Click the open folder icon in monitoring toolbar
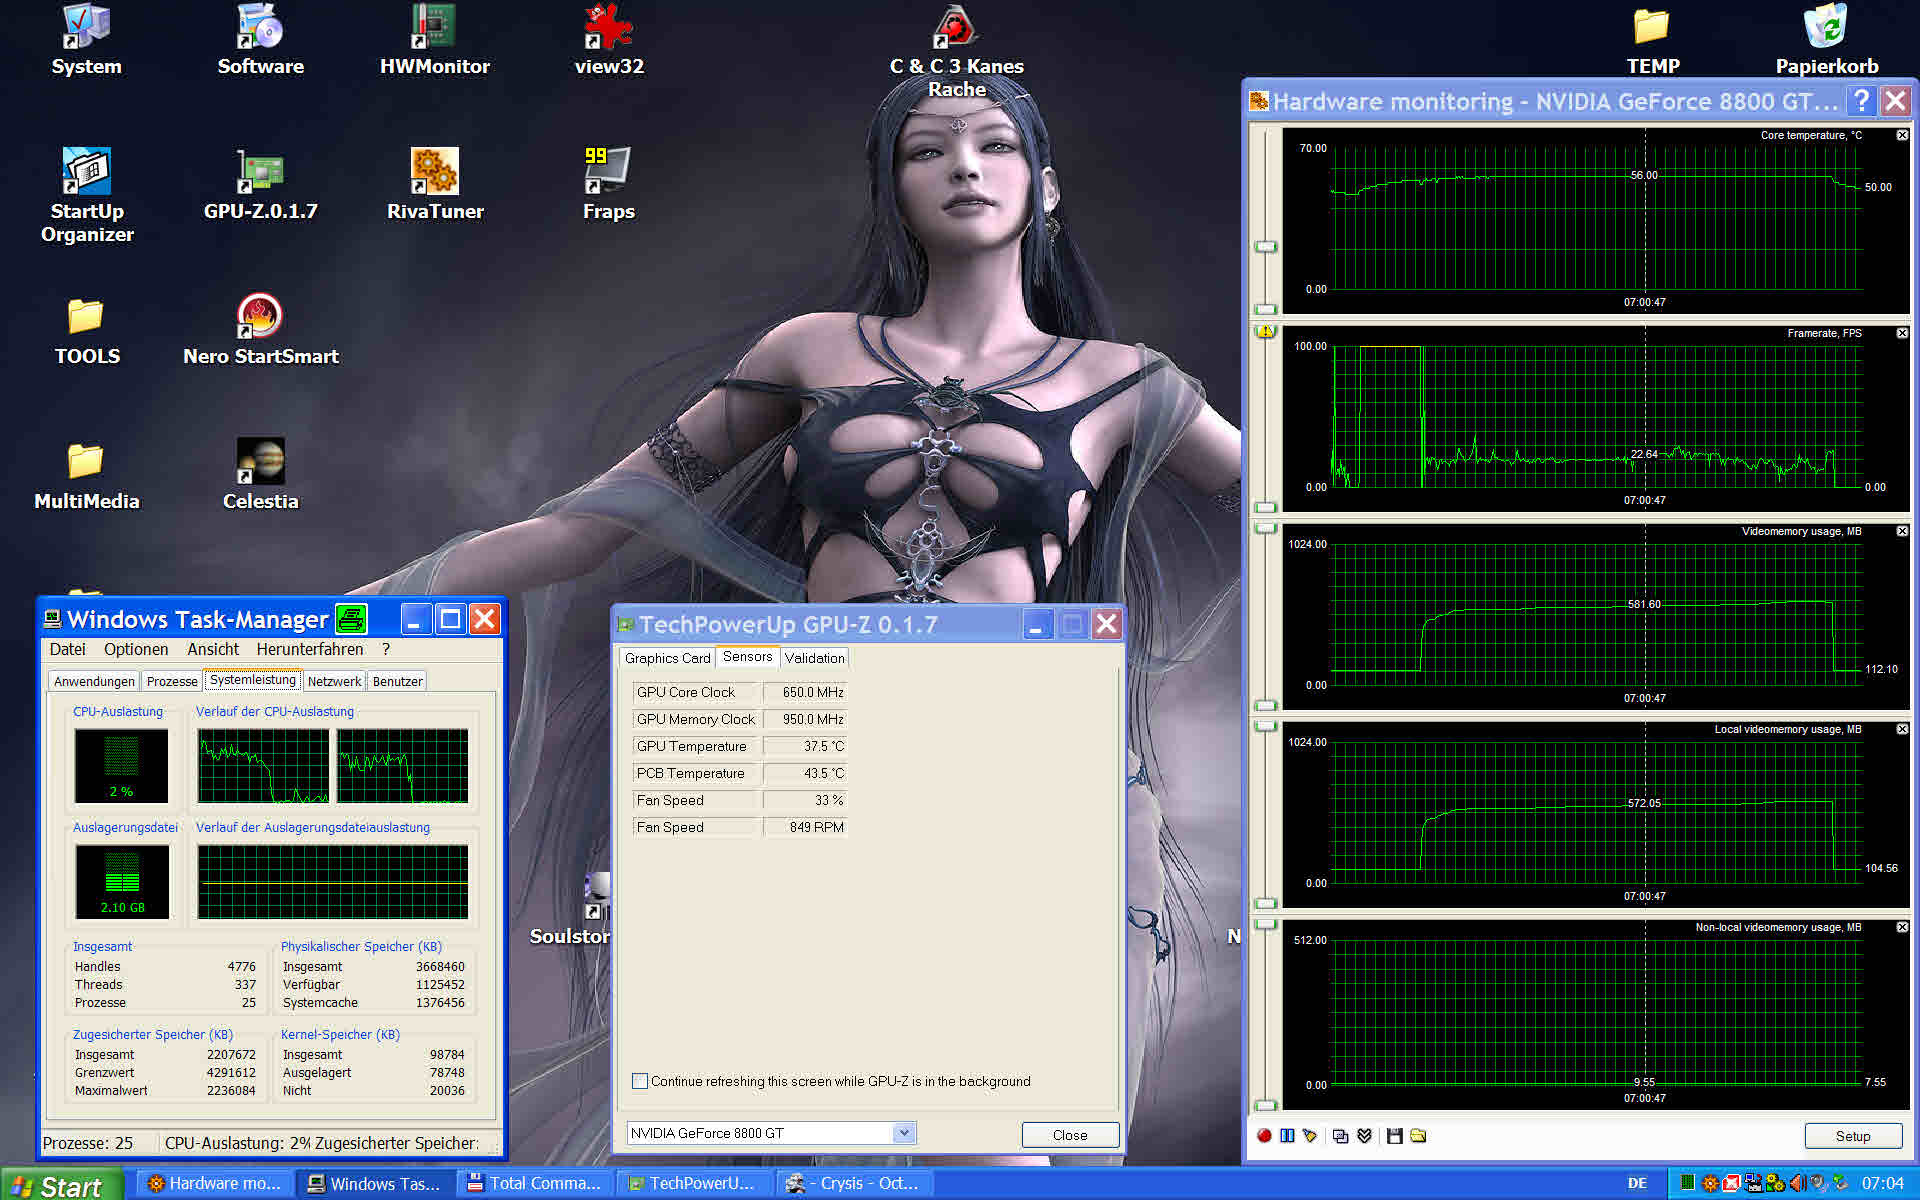Viewport: 1920px width, 1200px height. 1418,1136
